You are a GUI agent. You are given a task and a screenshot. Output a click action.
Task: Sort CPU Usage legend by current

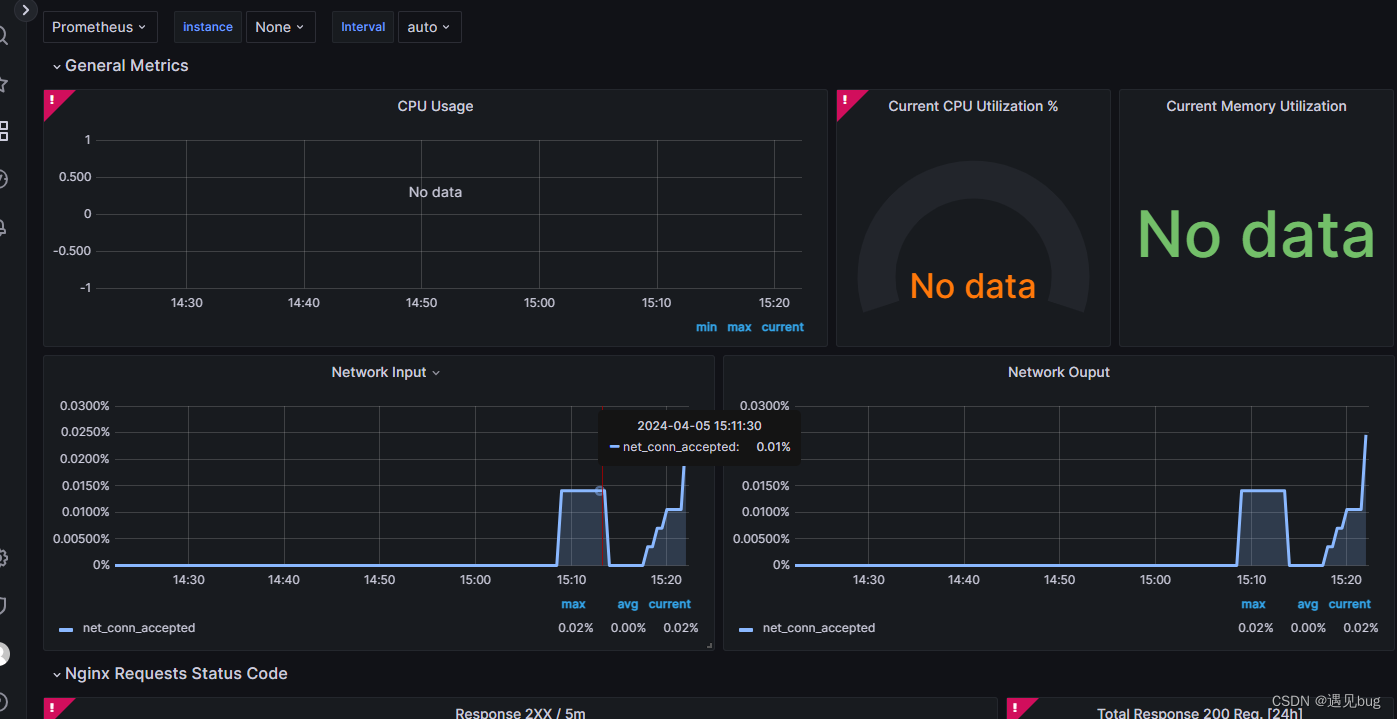[782, 327]
